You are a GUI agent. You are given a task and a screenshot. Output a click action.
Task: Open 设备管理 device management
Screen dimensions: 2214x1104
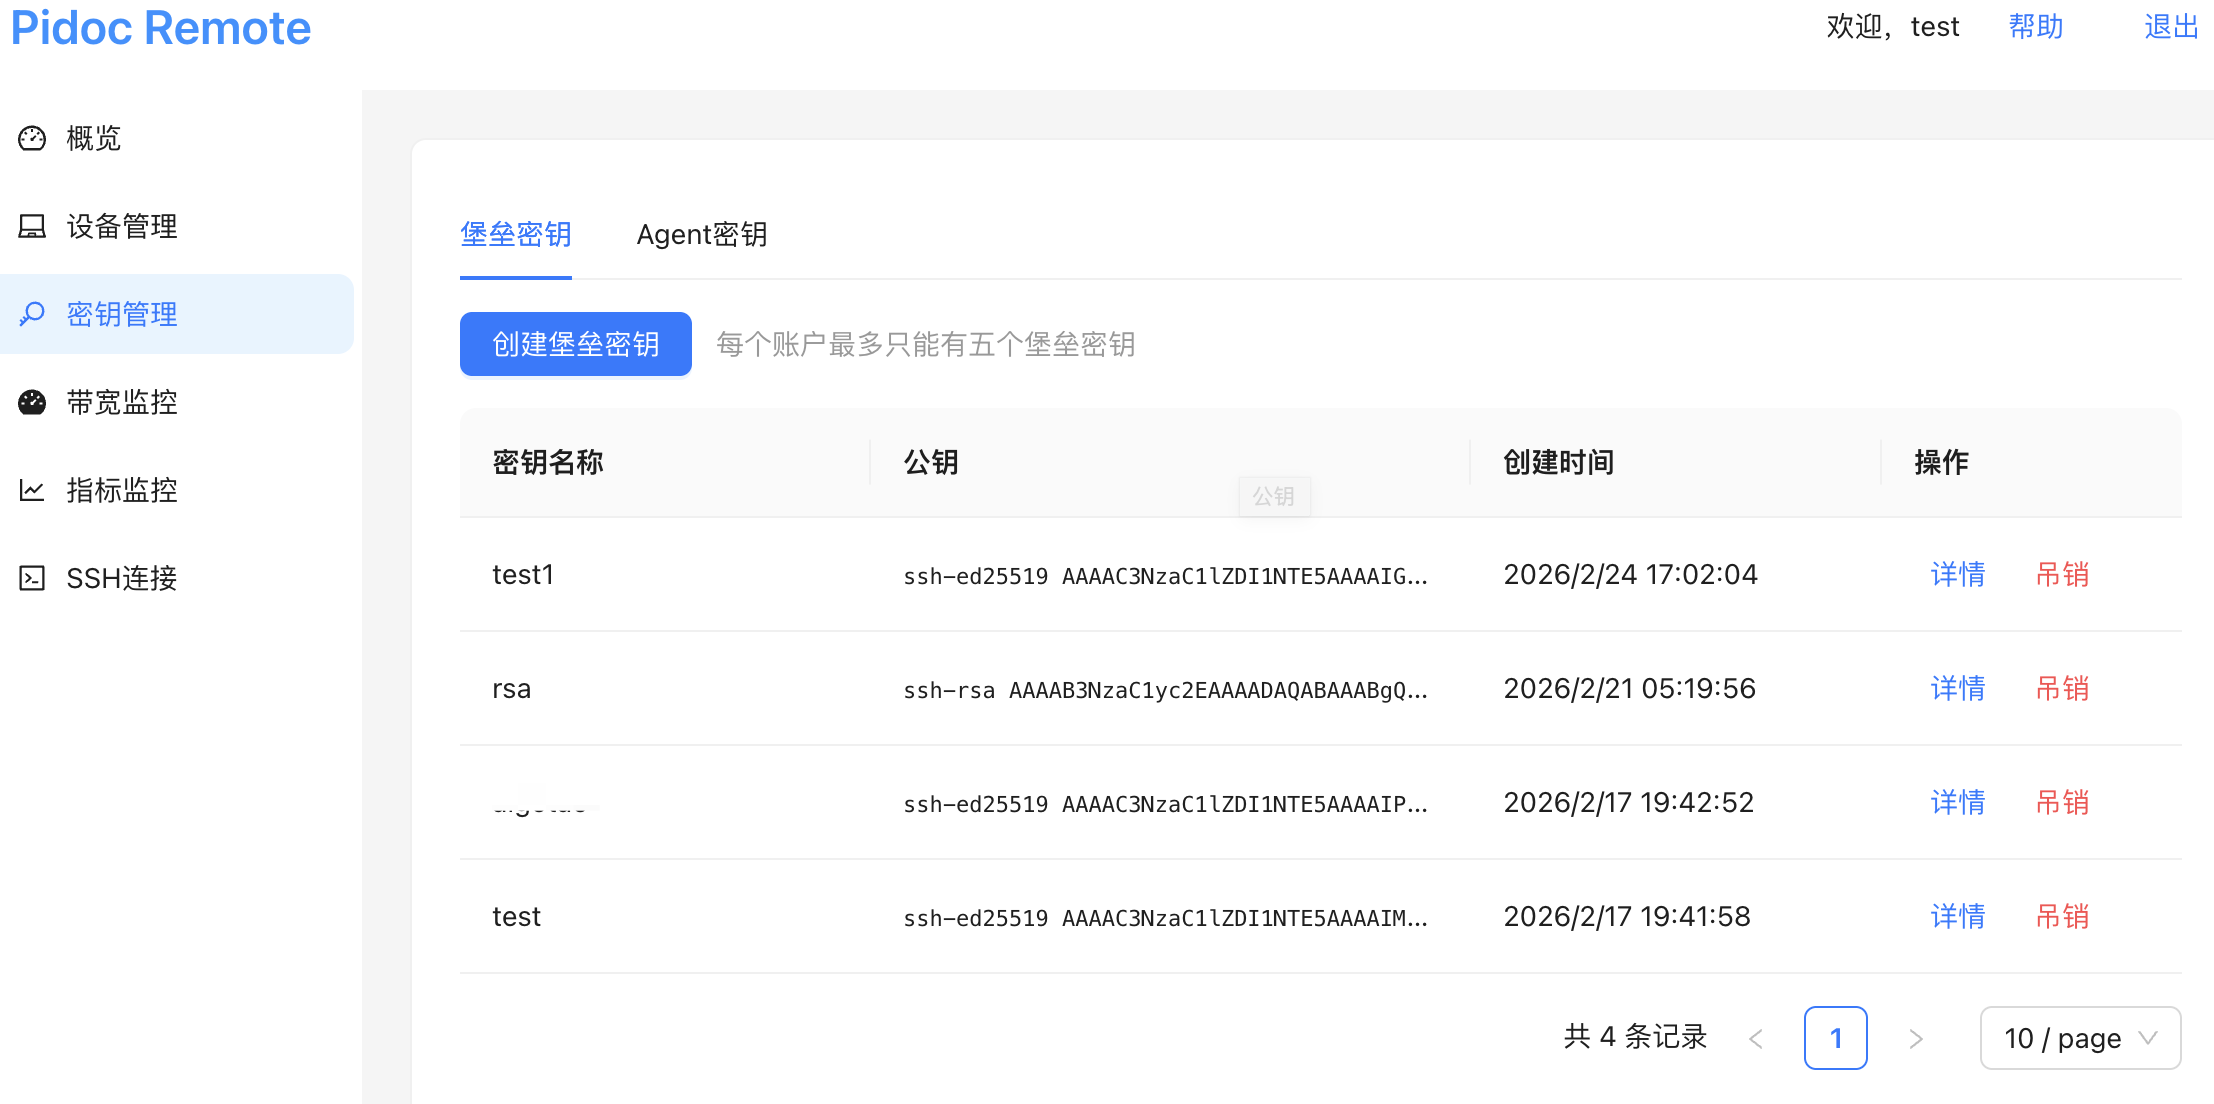point(120,226)
